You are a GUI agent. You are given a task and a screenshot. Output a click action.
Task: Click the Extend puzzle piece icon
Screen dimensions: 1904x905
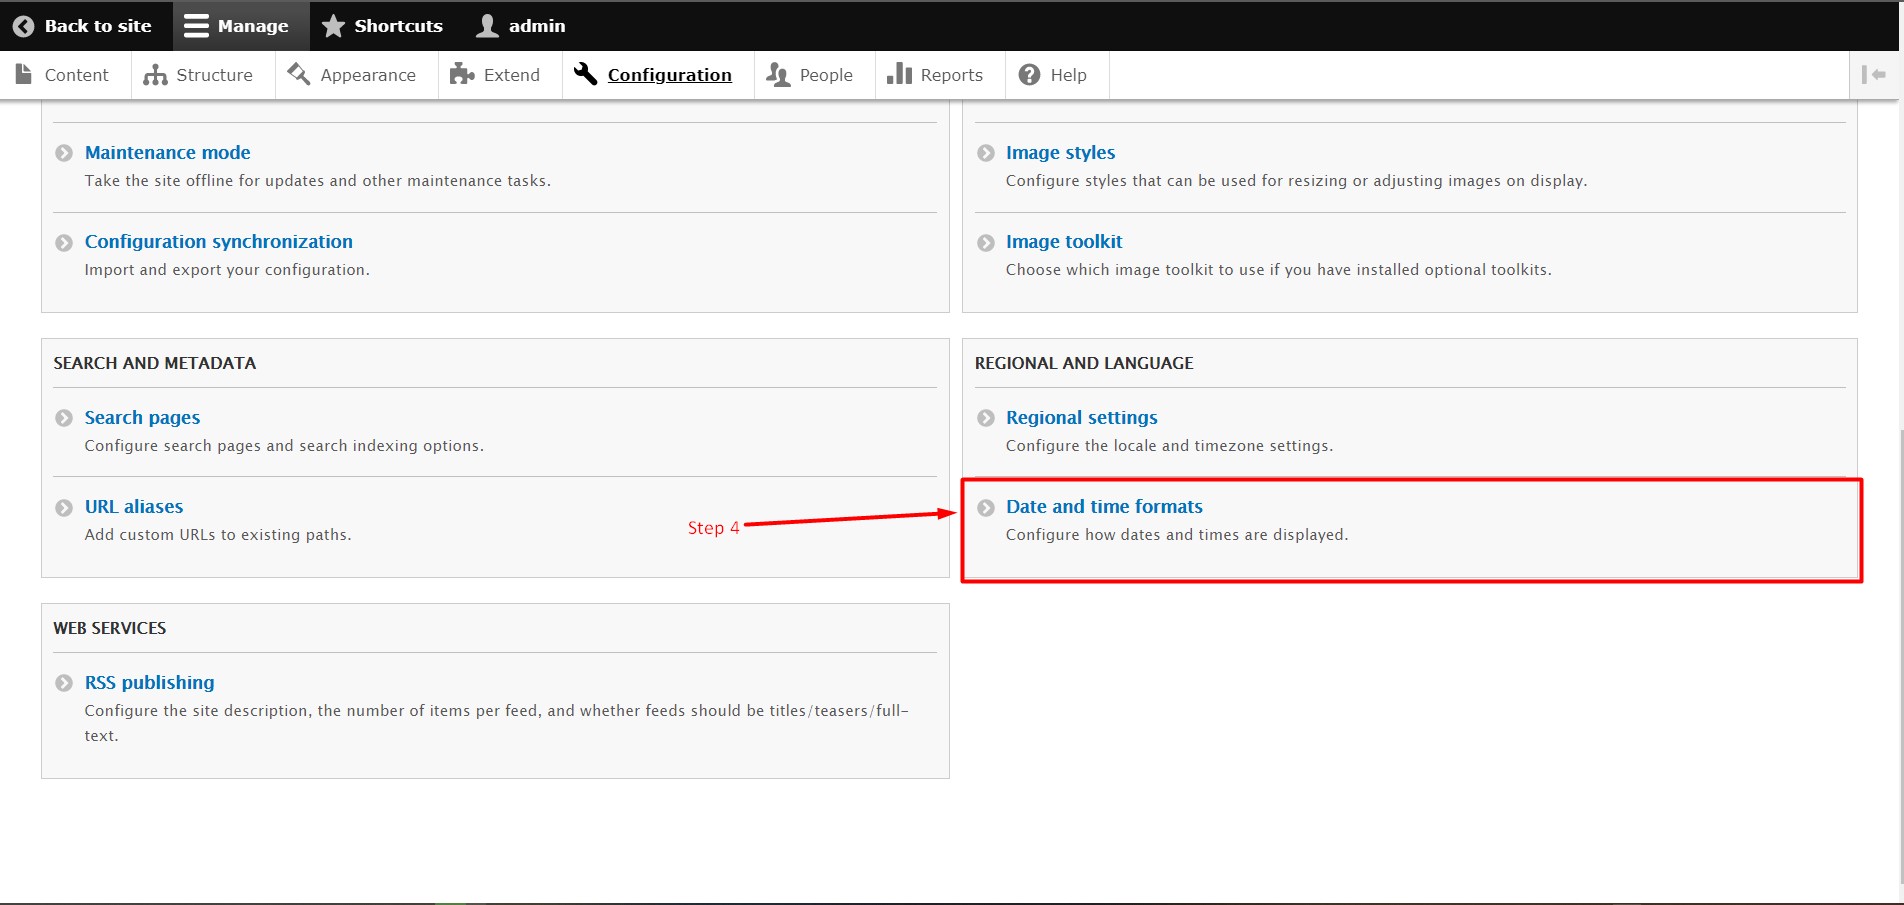point(462,74)
